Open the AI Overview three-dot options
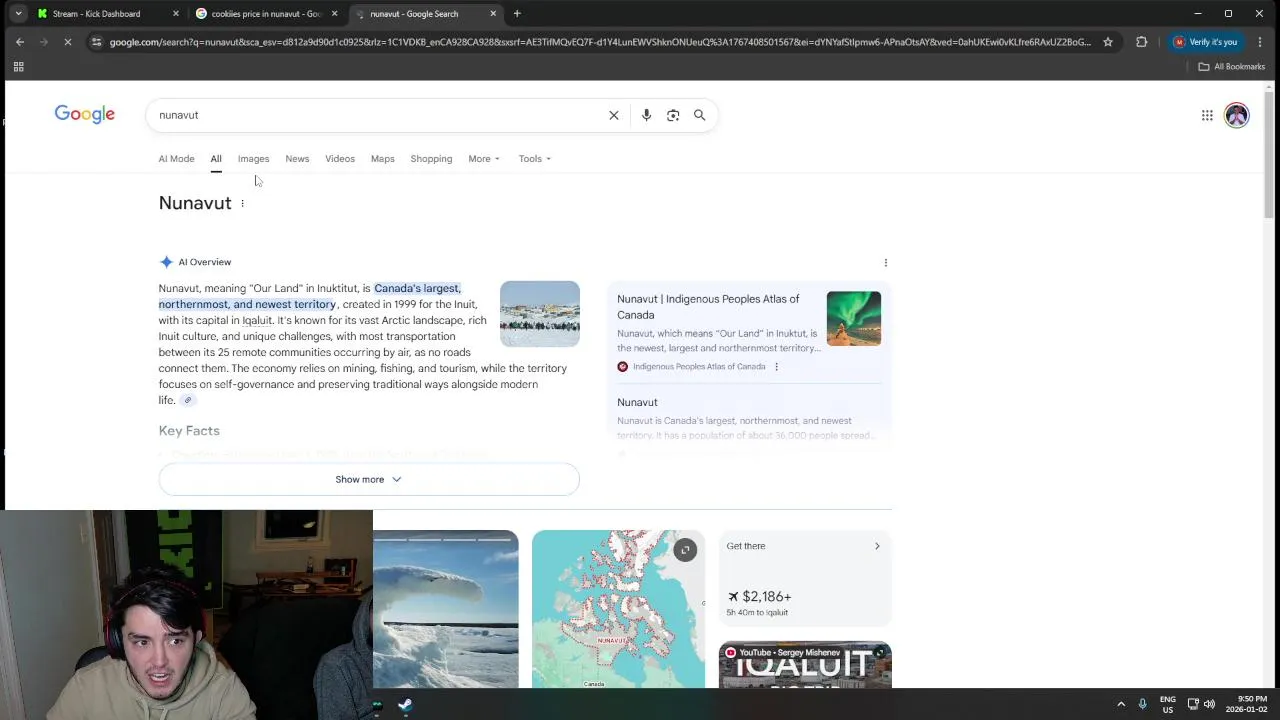The image size is (1280, 720). coord(885,263)
